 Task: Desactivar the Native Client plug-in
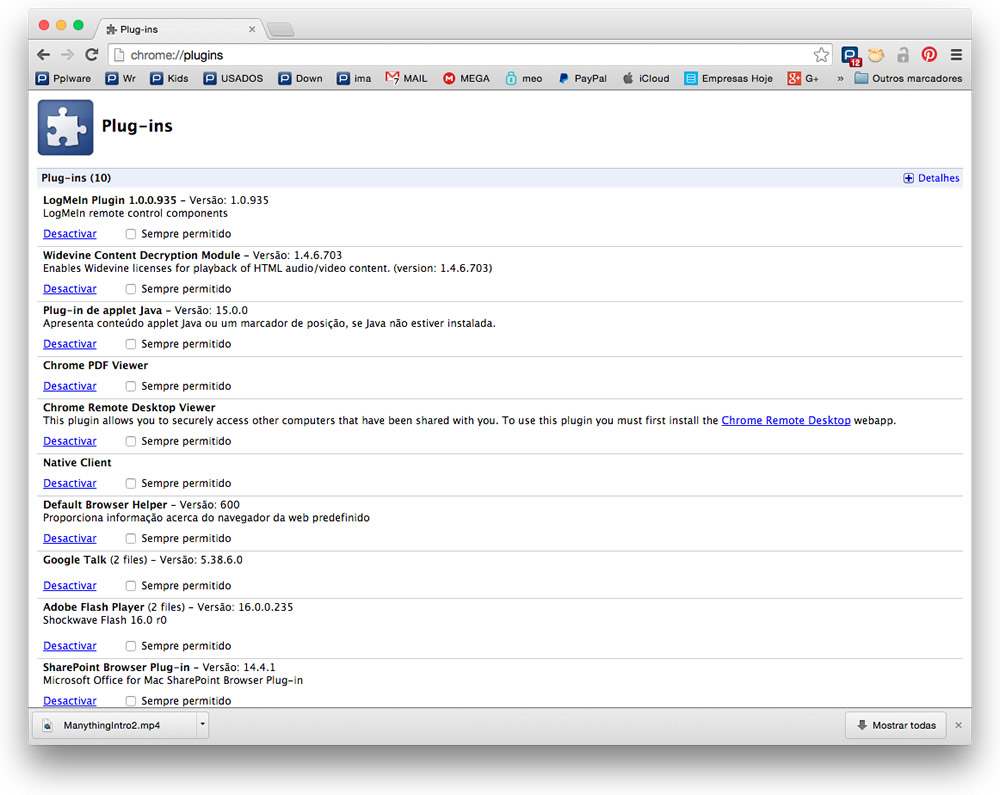(70, 483)
